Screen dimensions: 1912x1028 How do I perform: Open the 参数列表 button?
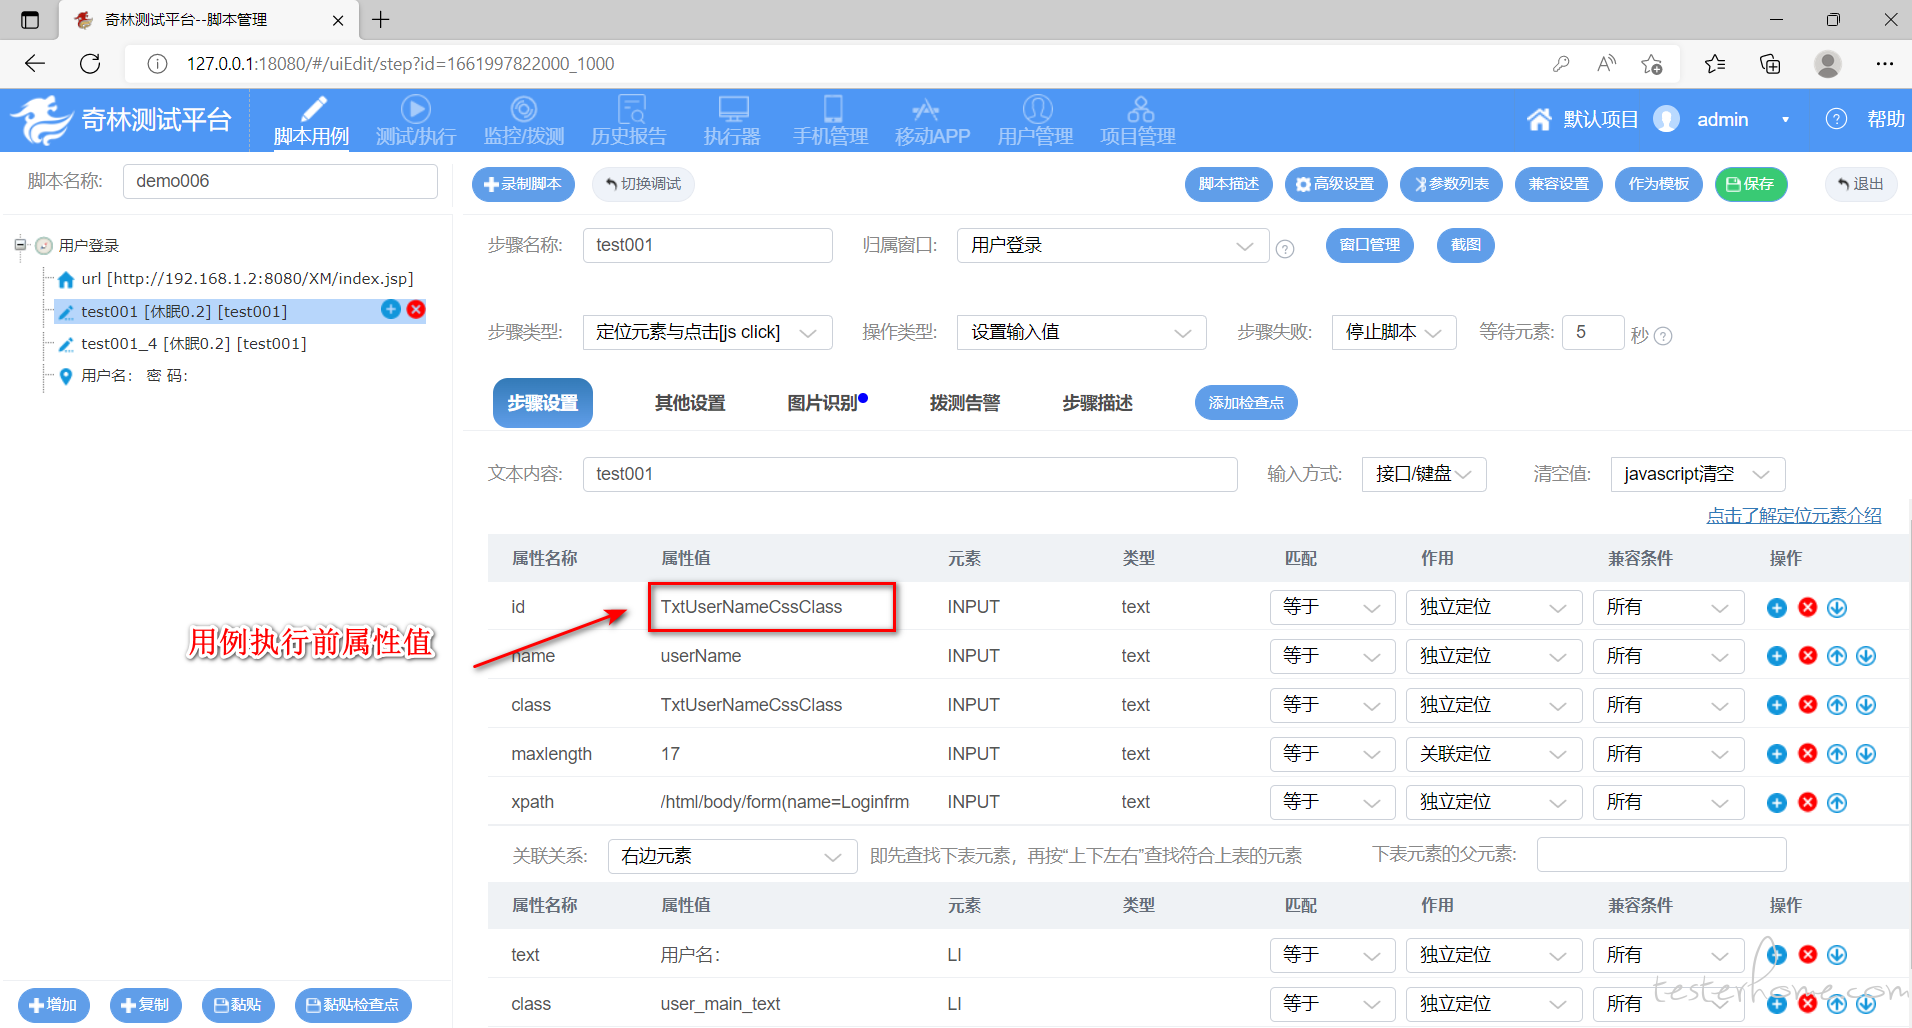click(x=1451, y=184)
